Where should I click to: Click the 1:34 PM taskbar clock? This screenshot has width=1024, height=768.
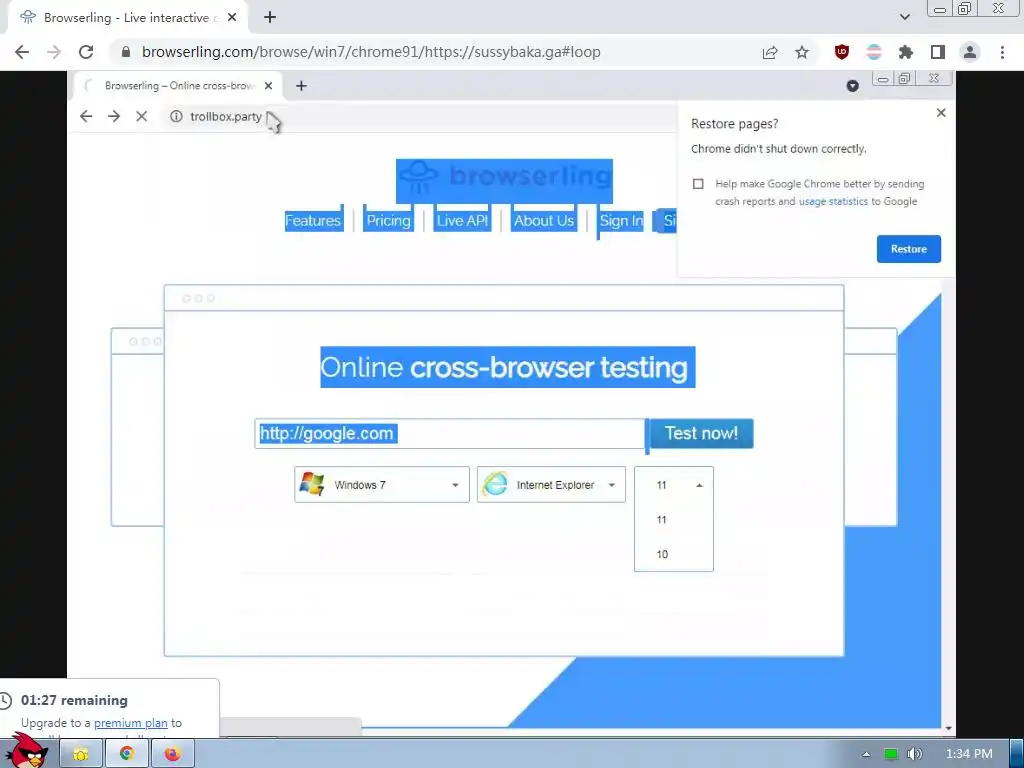[x=969, y=754]
